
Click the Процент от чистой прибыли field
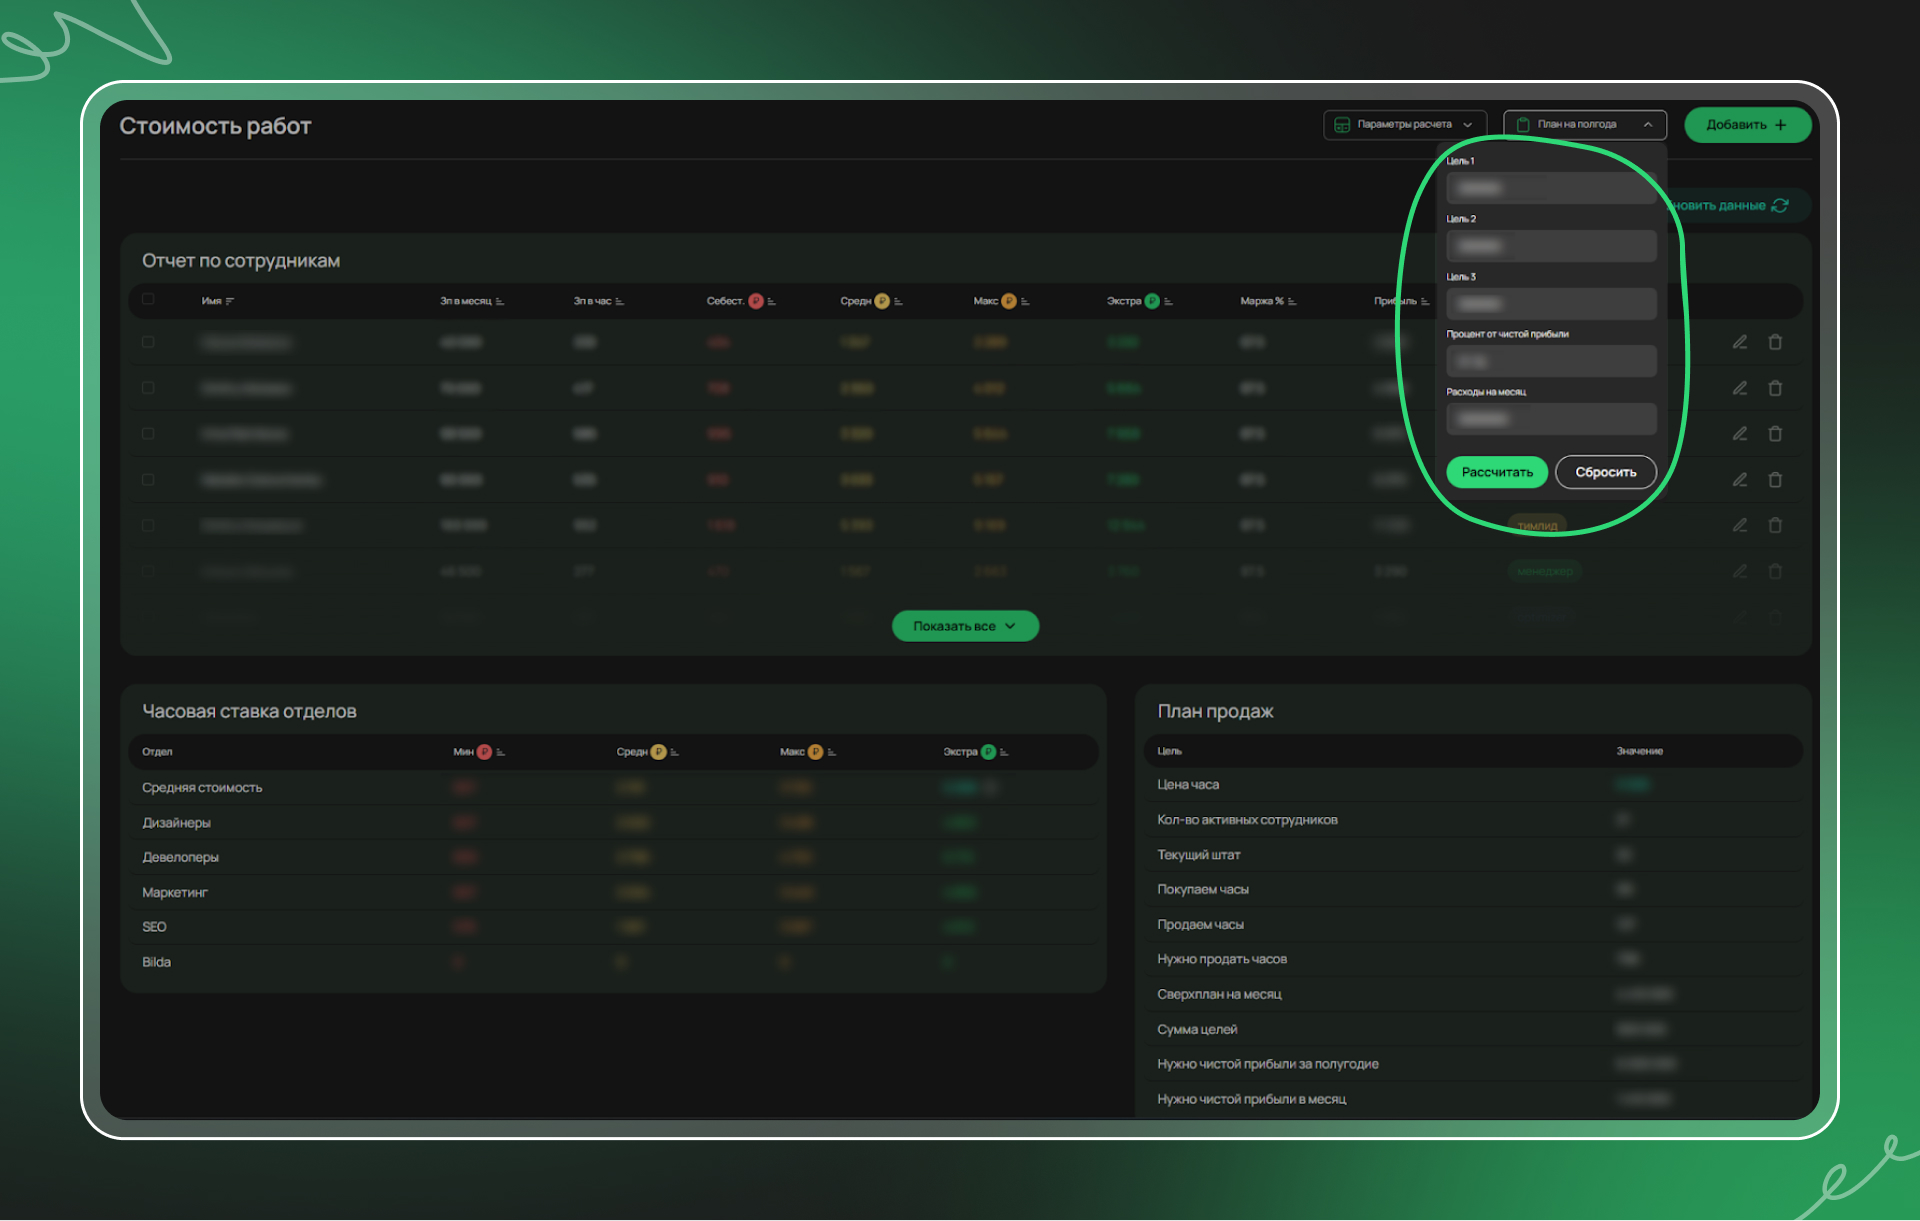1551,361
